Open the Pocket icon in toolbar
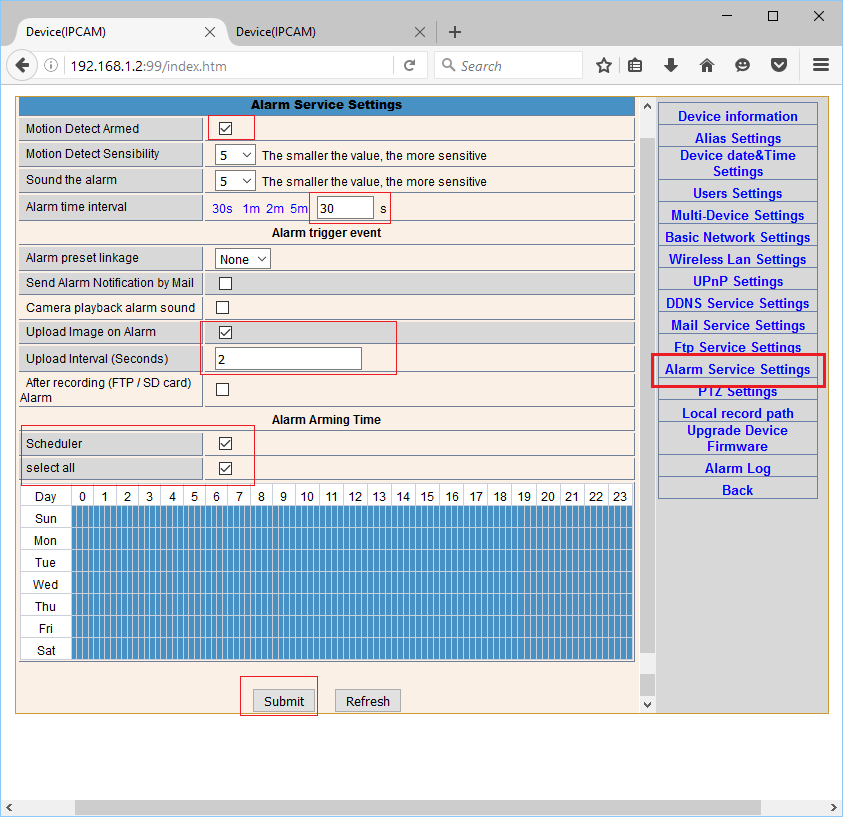 778,66
